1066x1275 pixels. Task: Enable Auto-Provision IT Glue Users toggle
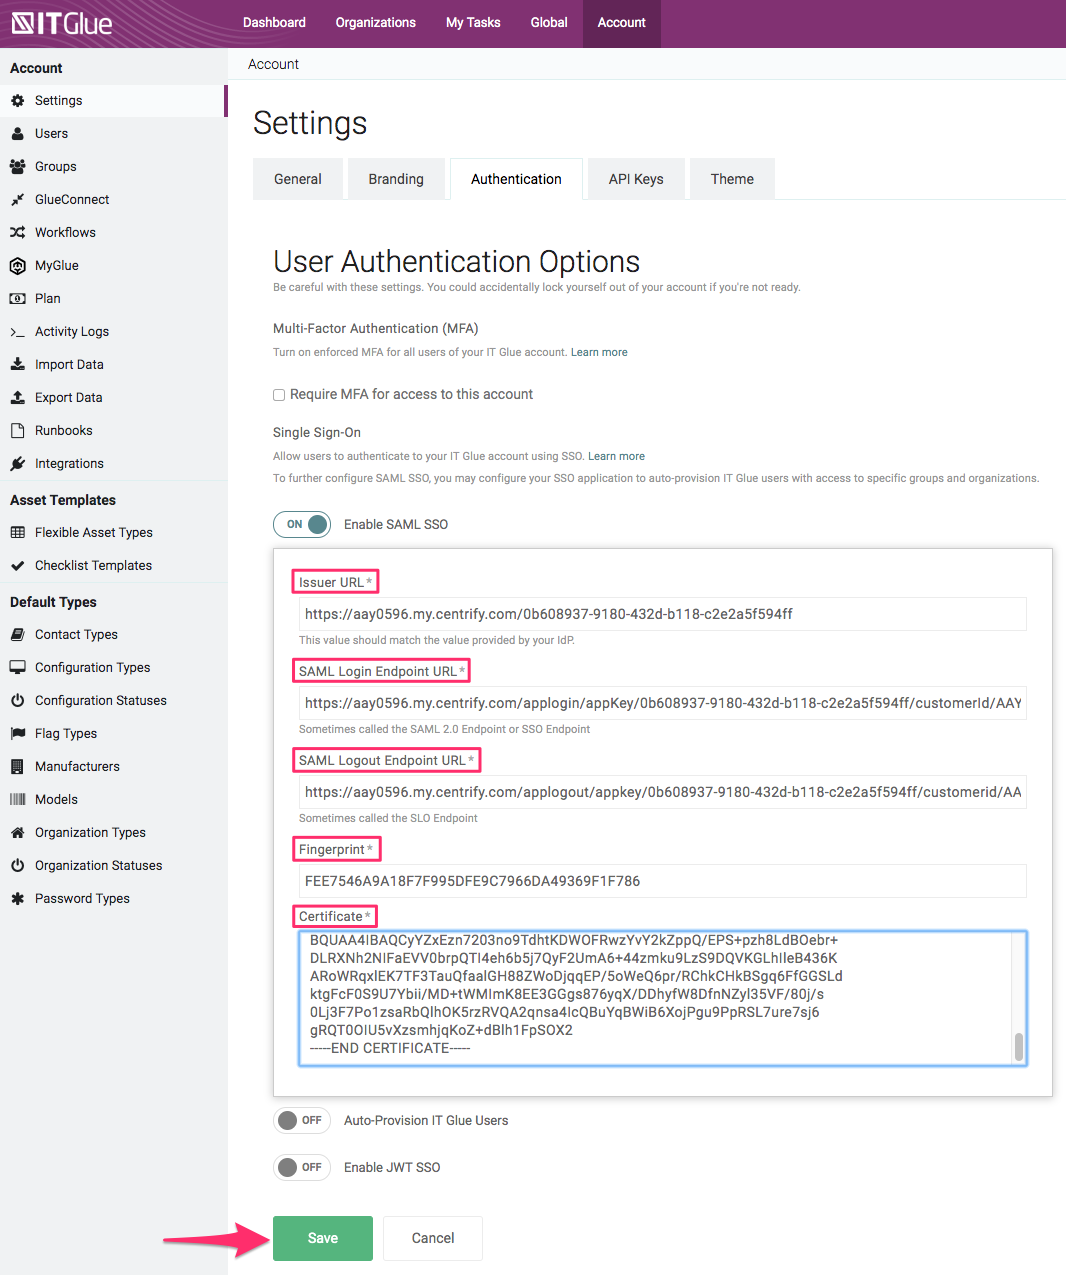click(x=302, y=1120)
